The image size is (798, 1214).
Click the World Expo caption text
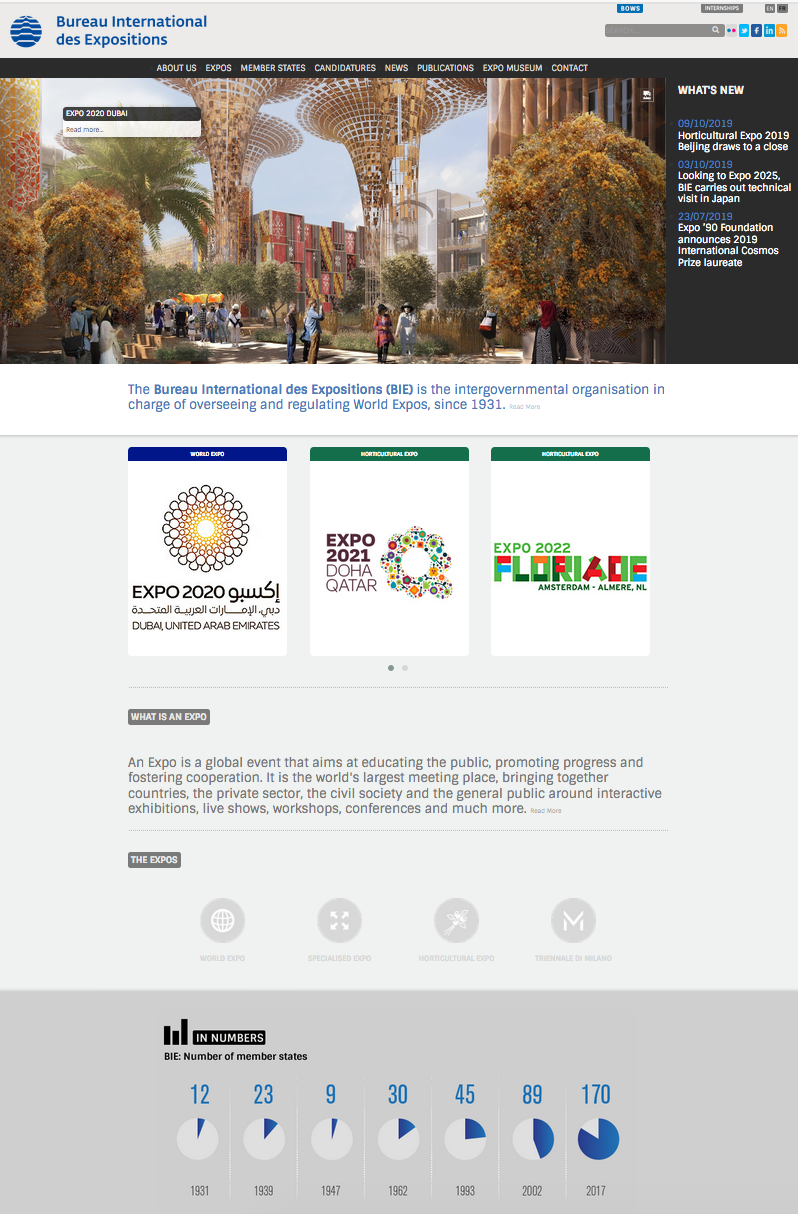(222, 958)
